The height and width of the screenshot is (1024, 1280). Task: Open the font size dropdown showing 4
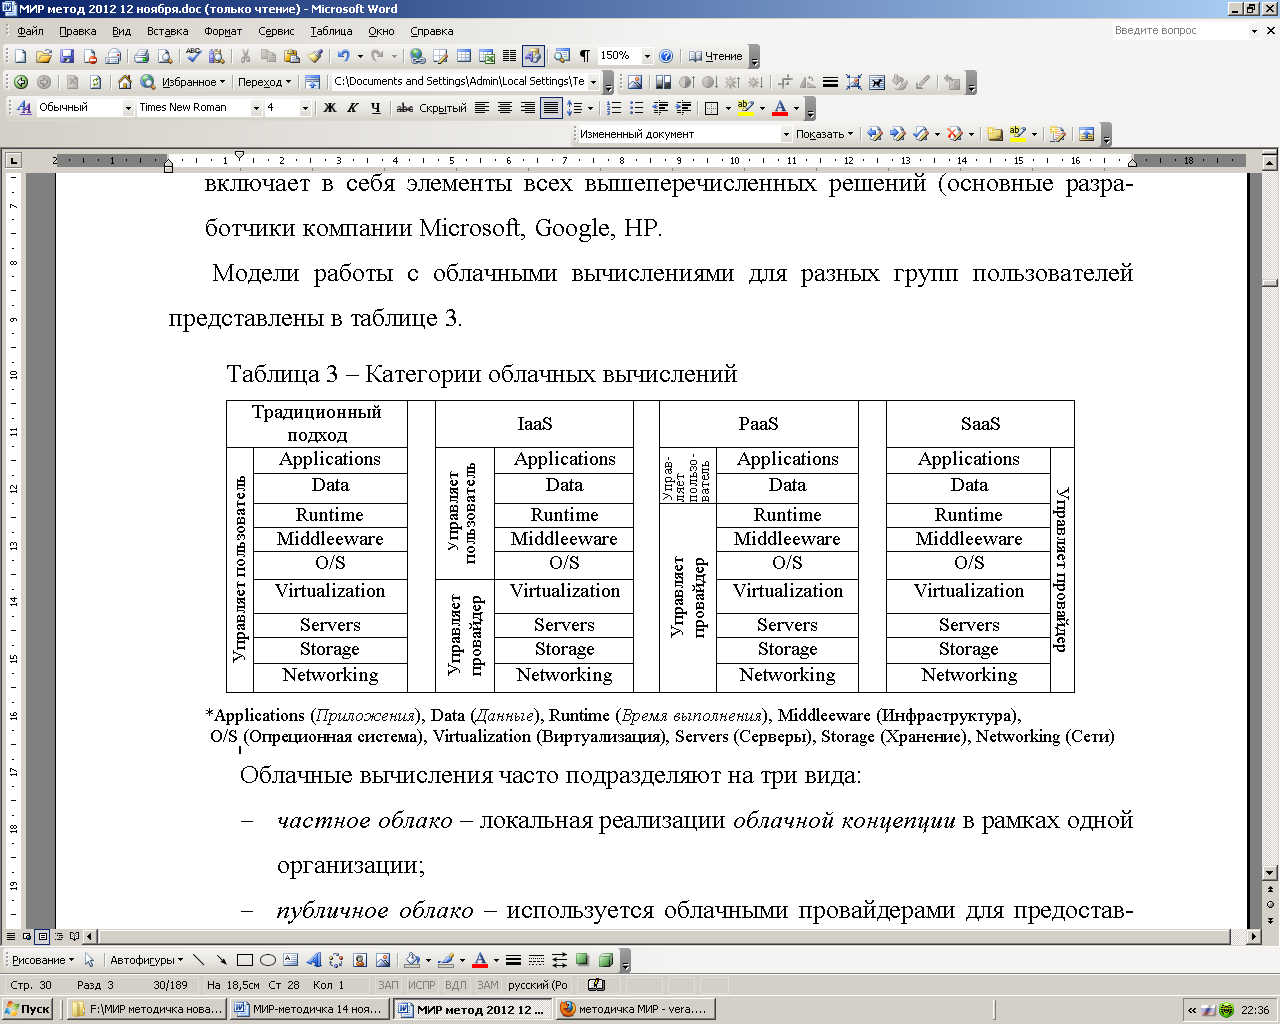click(304, 107)
